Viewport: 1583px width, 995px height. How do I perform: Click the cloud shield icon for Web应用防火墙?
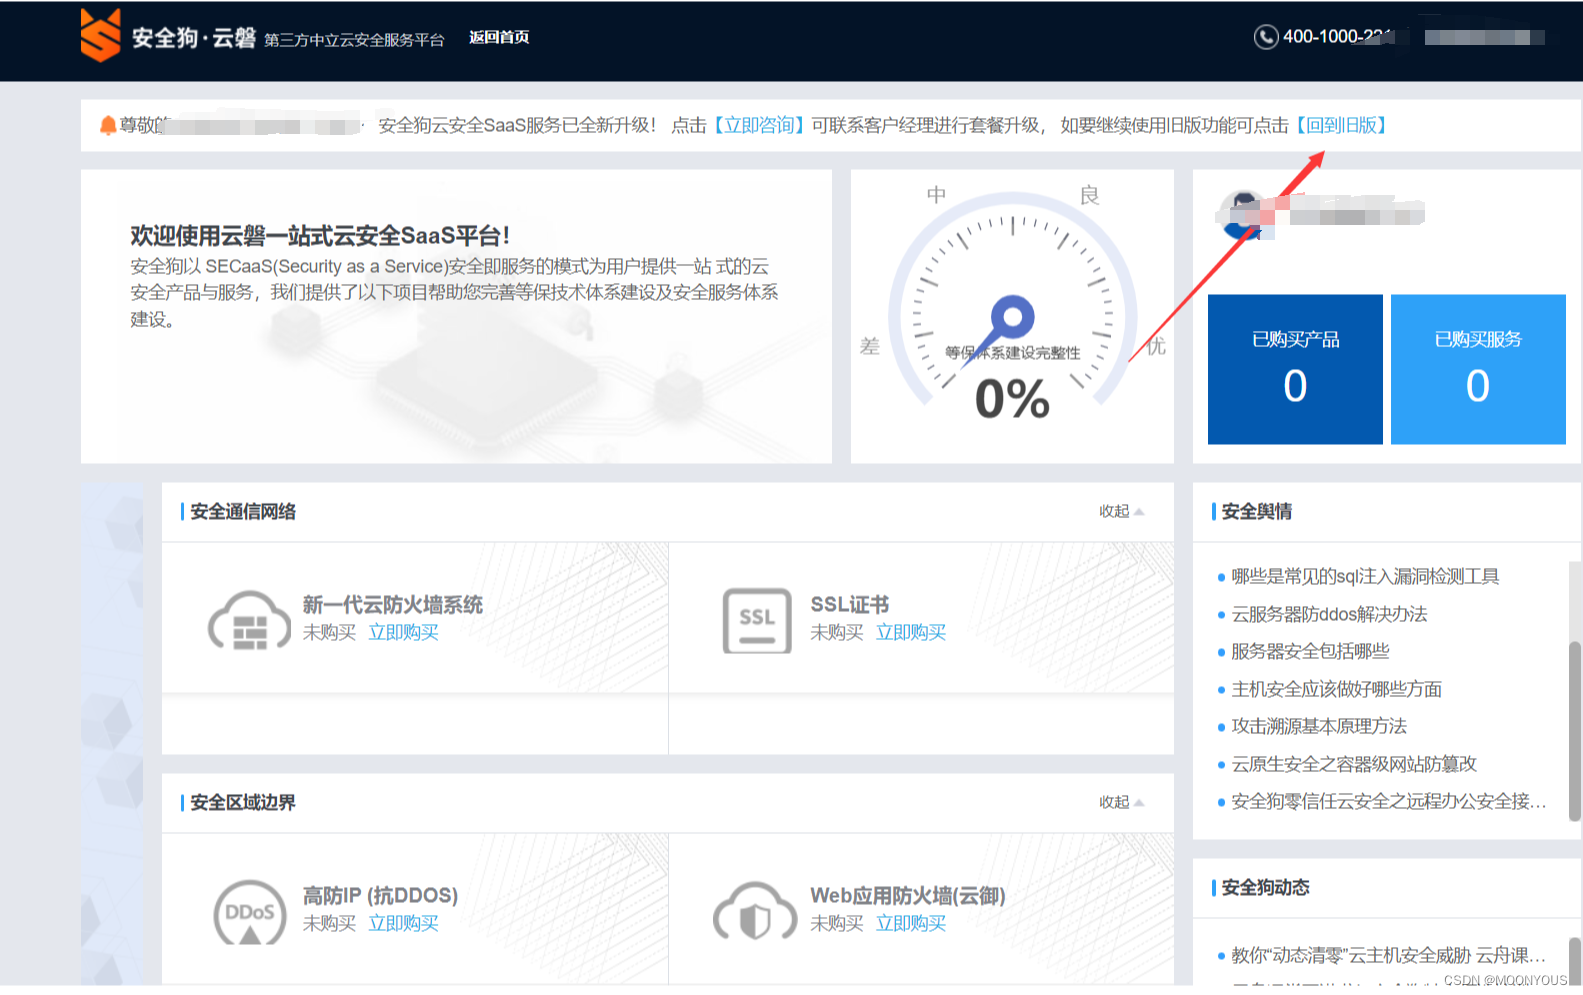(755, 911)
